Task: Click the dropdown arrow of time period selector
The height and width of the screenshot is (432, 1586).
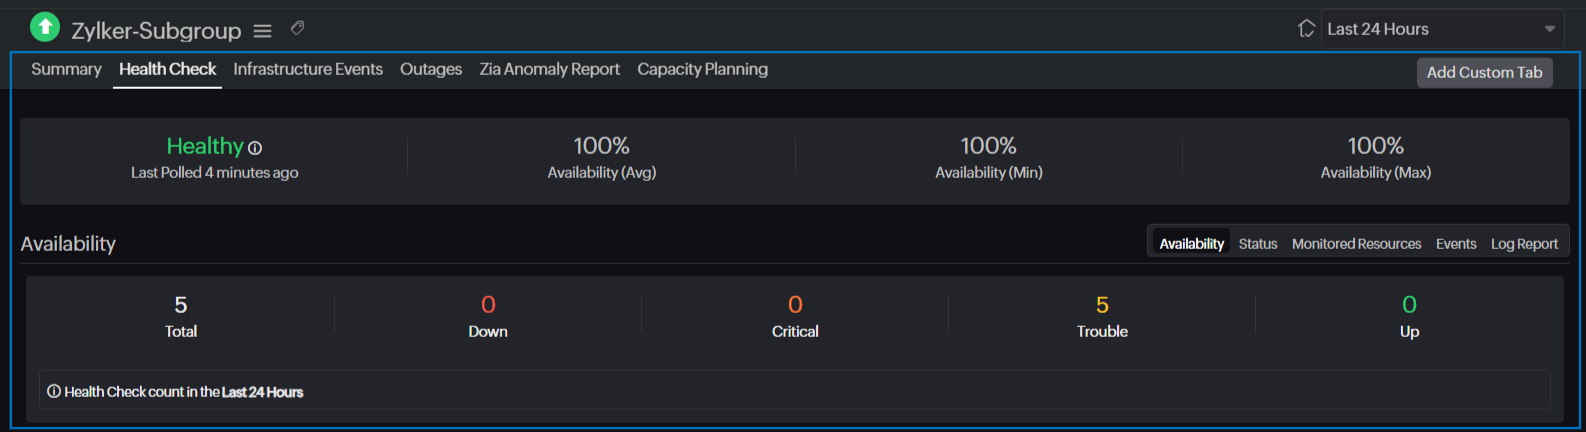Action: tap(1549, 29)
